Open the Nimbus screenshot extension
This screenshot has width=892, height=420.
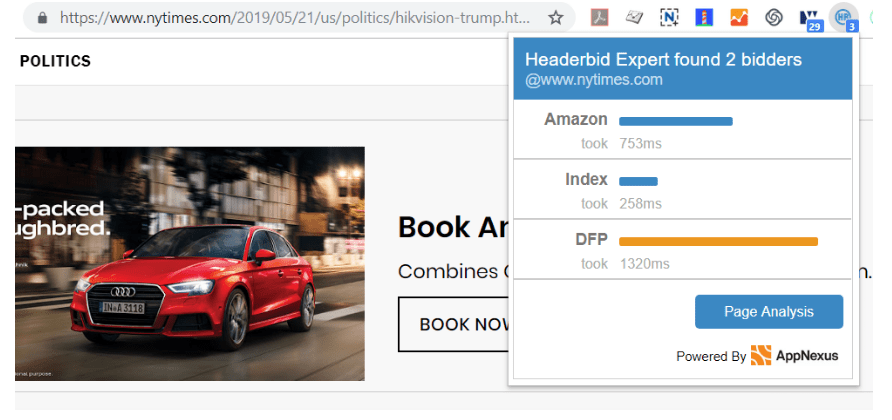pyautogui.click(x=669, y=17)
